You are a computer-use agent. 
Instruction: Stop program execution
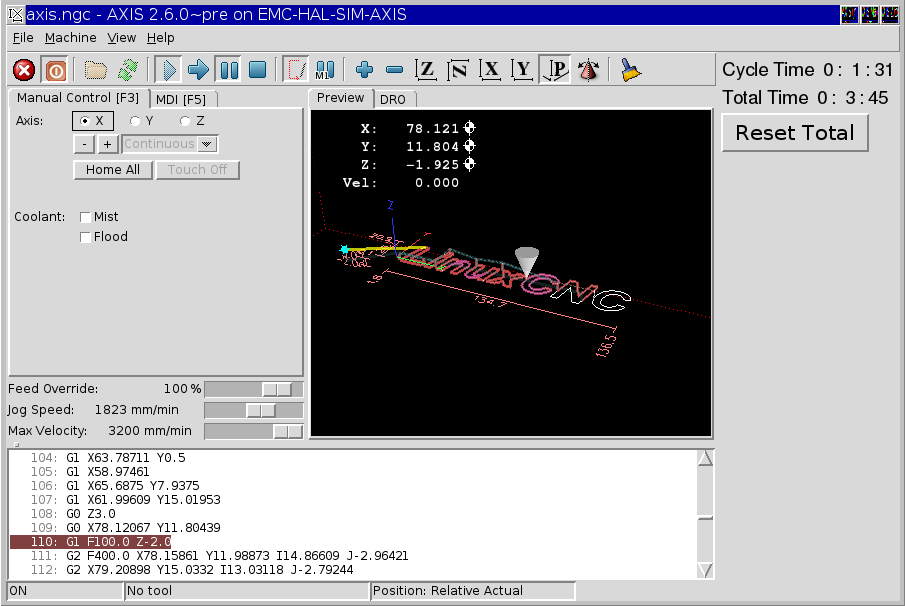(257, 70)
